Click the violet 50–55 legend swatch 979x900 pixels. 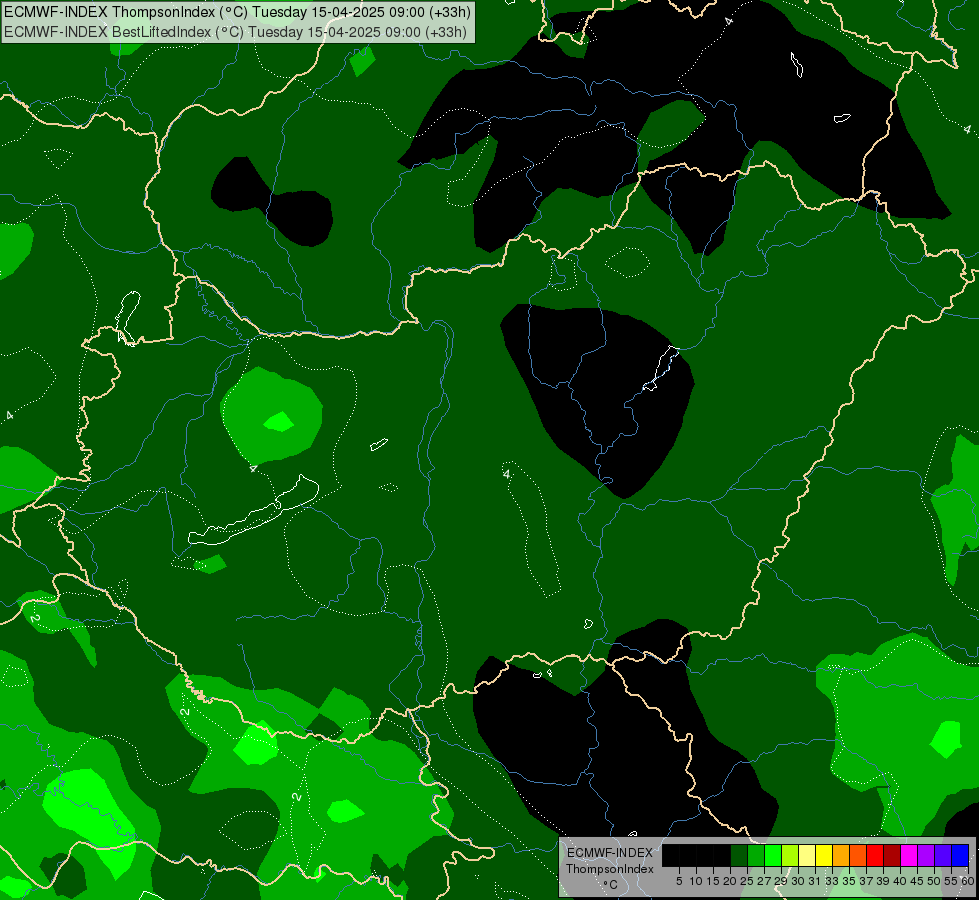943,855
